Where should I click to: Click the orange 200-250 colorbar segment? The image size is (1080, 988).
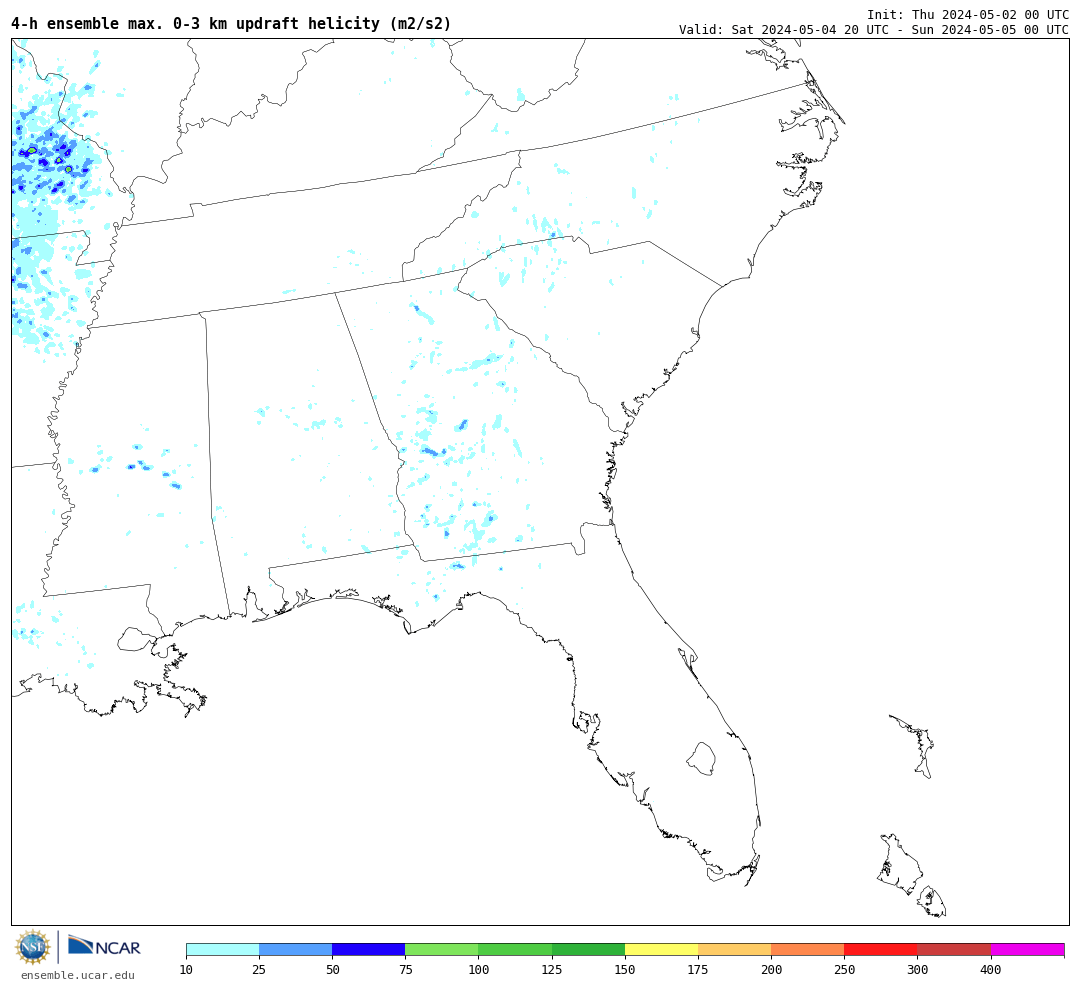click(808, 949)
